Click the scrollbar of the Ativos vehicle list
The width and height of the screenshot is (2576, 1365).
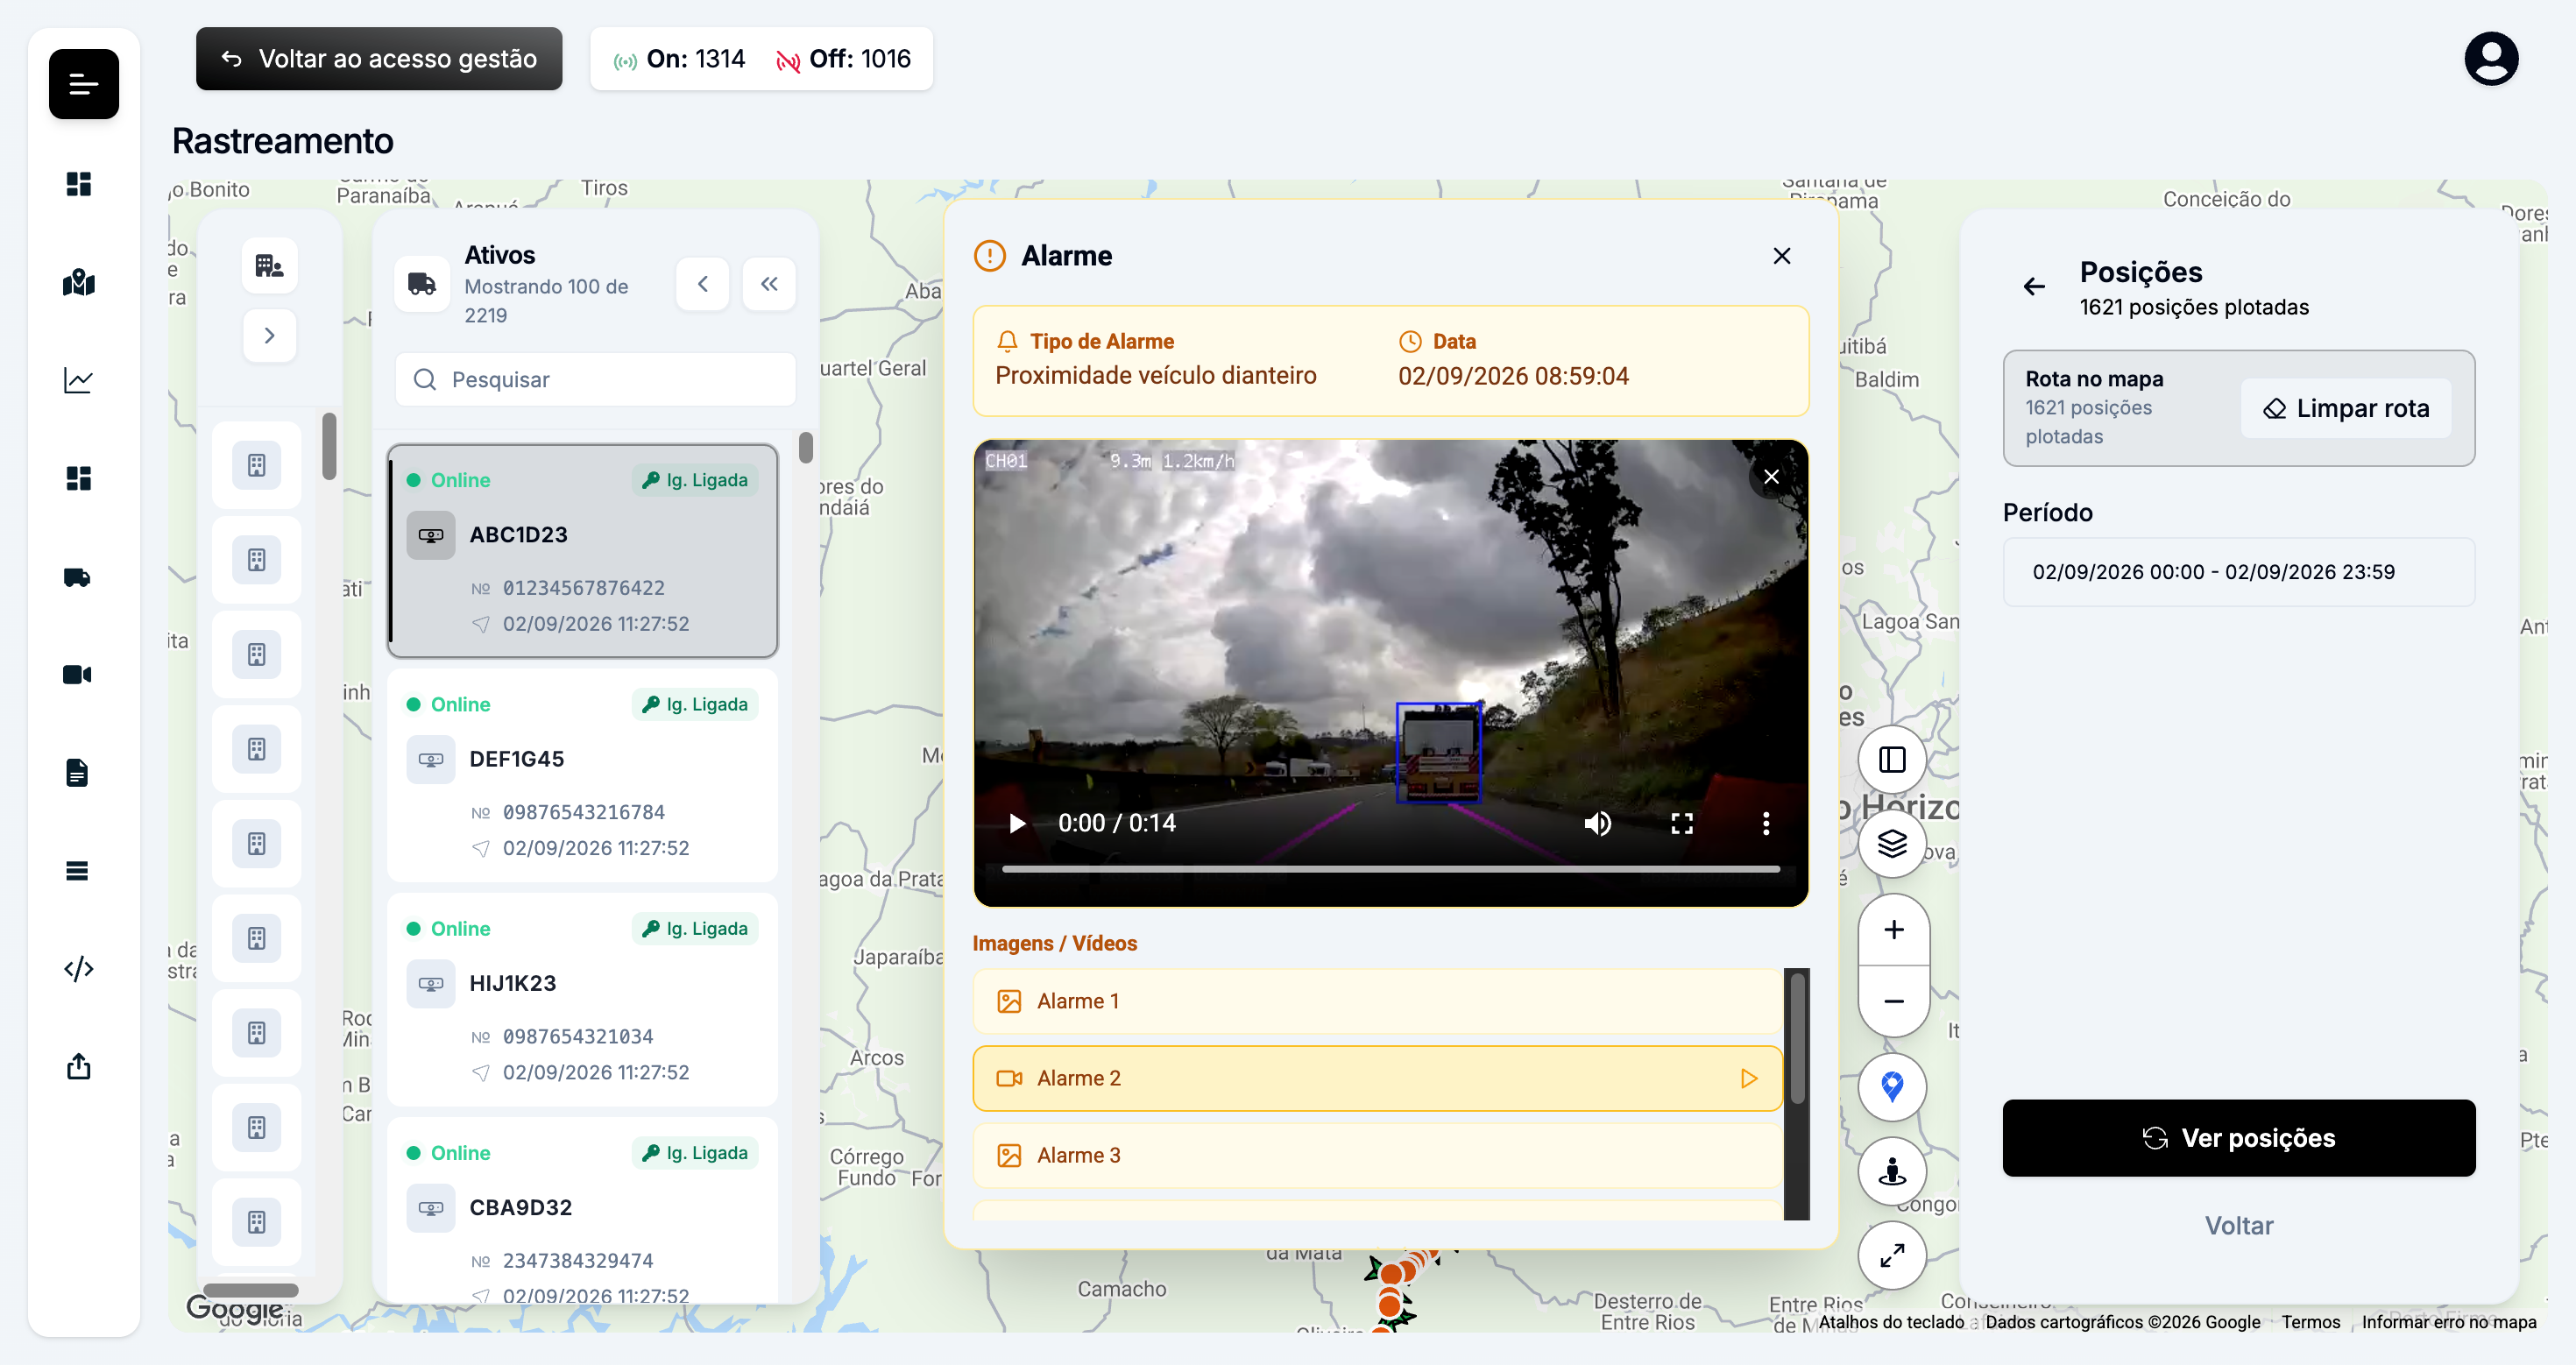[x=806, y=447]
